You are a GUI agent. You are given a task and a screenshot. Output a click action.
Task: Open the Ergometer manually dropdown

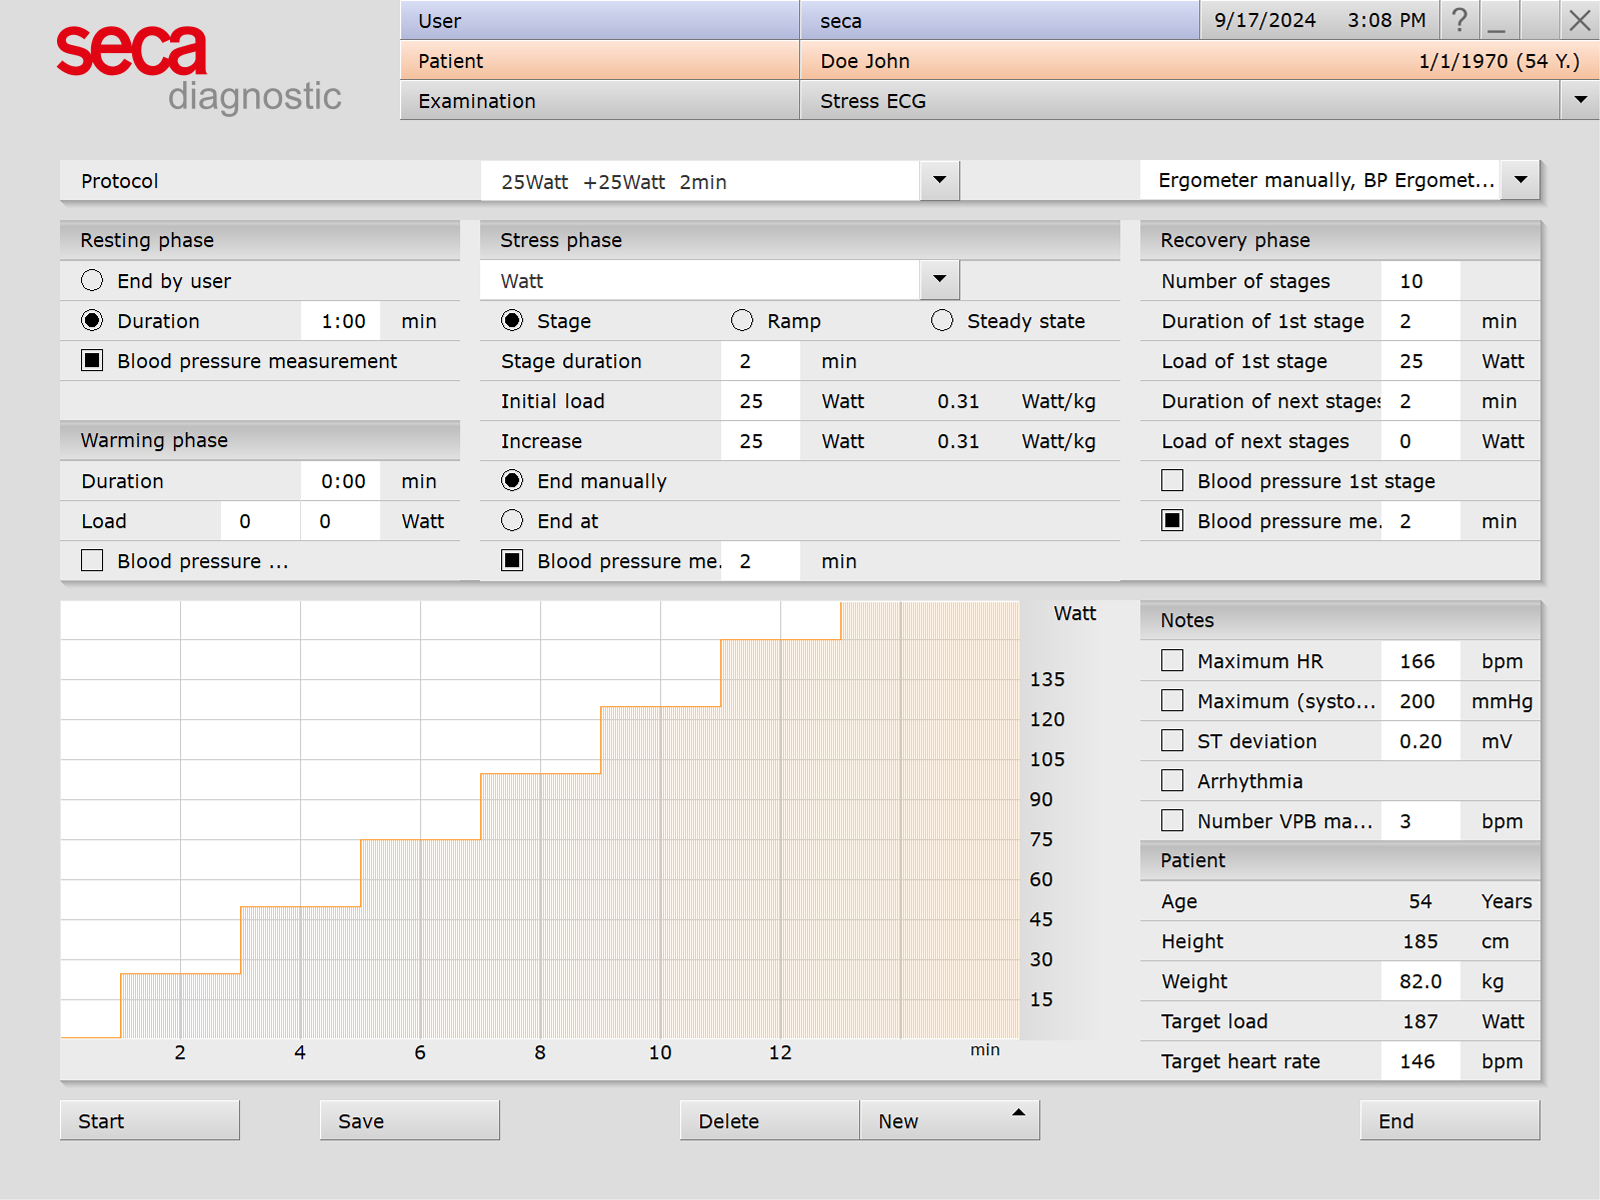tap(1520, 180)
